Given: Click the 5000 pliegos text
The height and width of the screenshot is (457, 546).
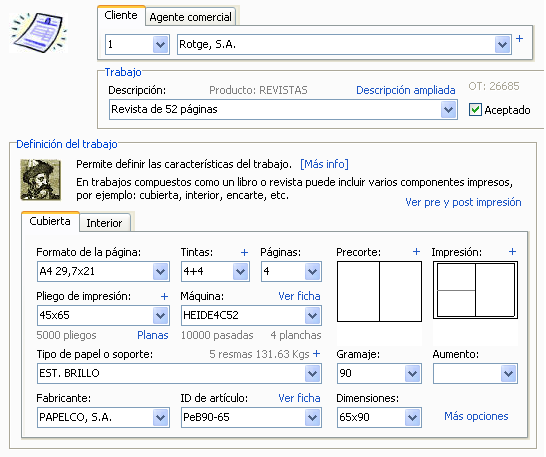Looking at the screenshot, I should point(66,335).
